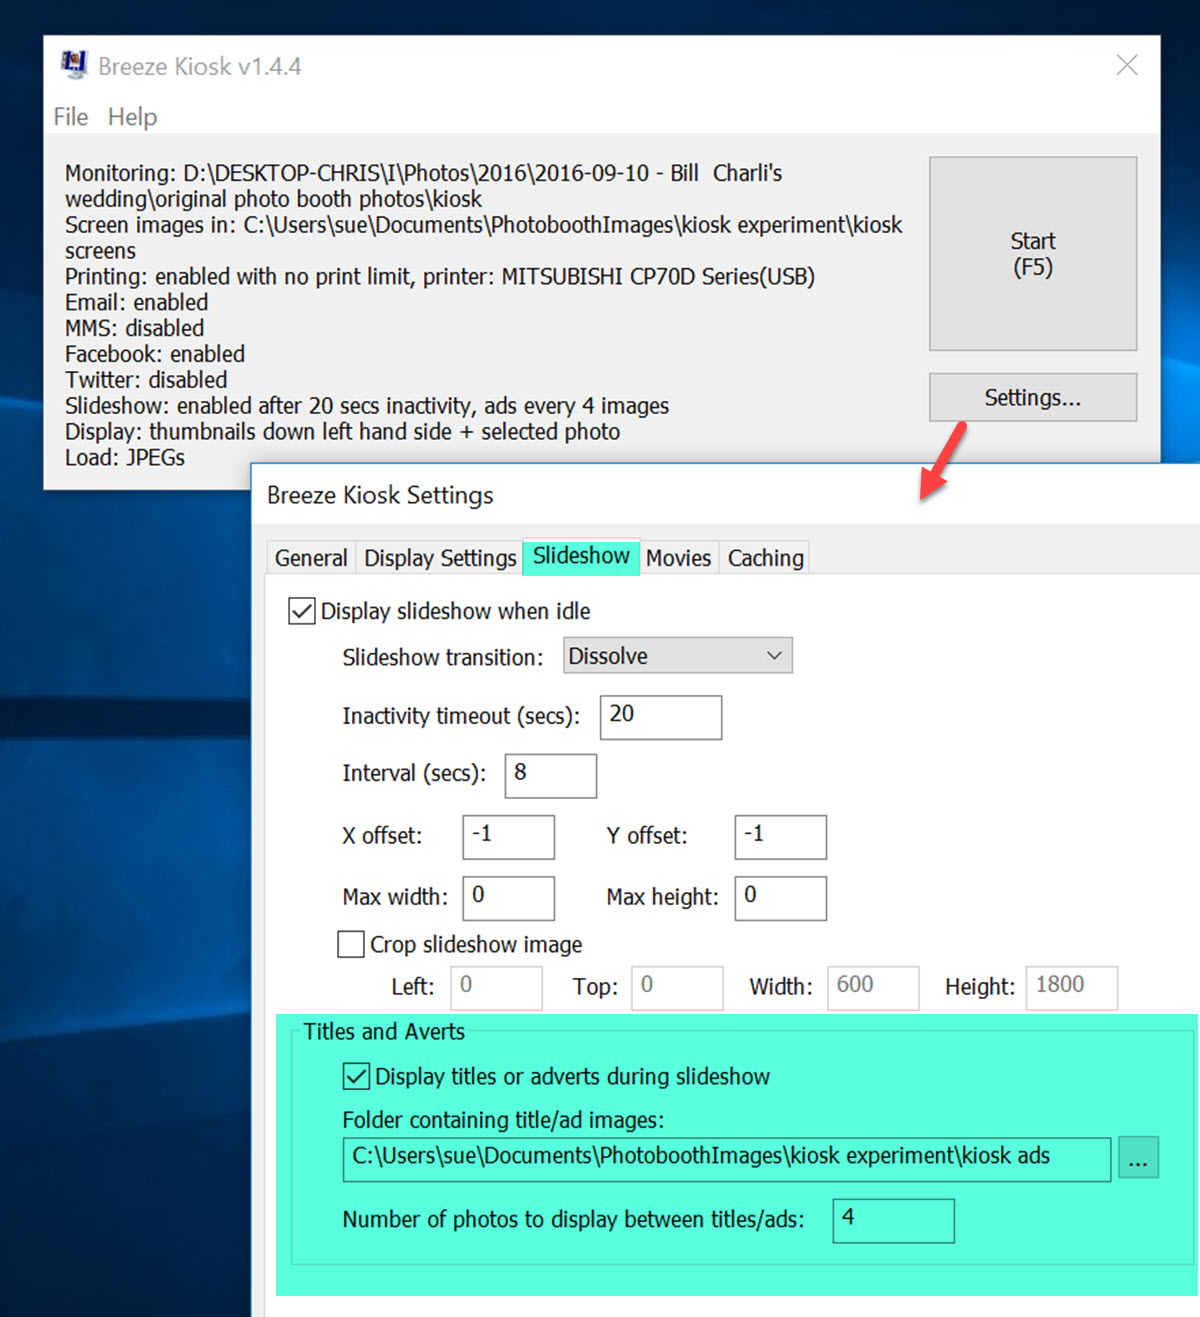
Task: Click the title/ad images folder path field
Action: click(x=727, y=1159)
